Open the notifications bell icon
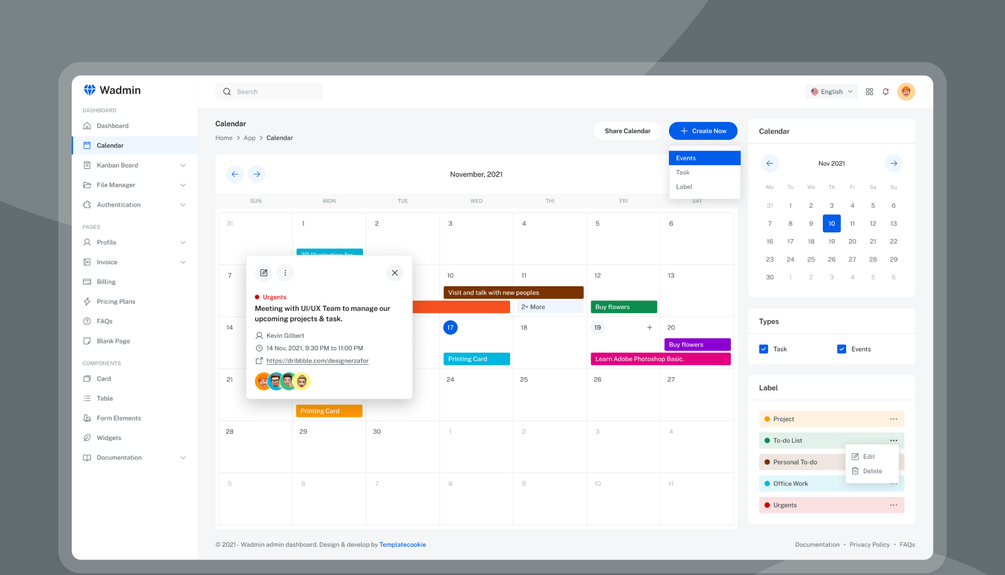The height and width of the screenshot is (575, 1005). (886, 92)
